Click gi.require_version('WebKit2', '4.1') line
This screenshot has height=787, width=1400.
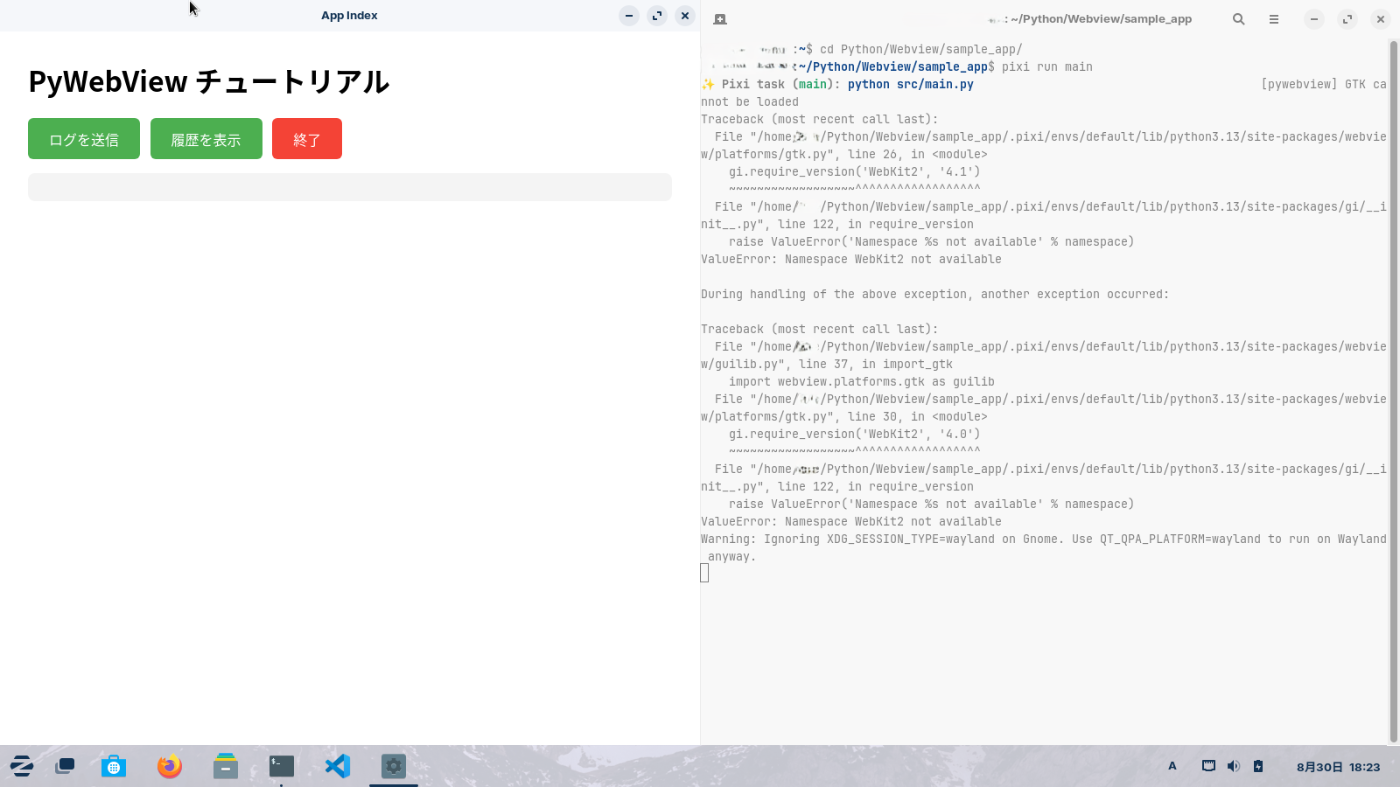coord(855,172)
